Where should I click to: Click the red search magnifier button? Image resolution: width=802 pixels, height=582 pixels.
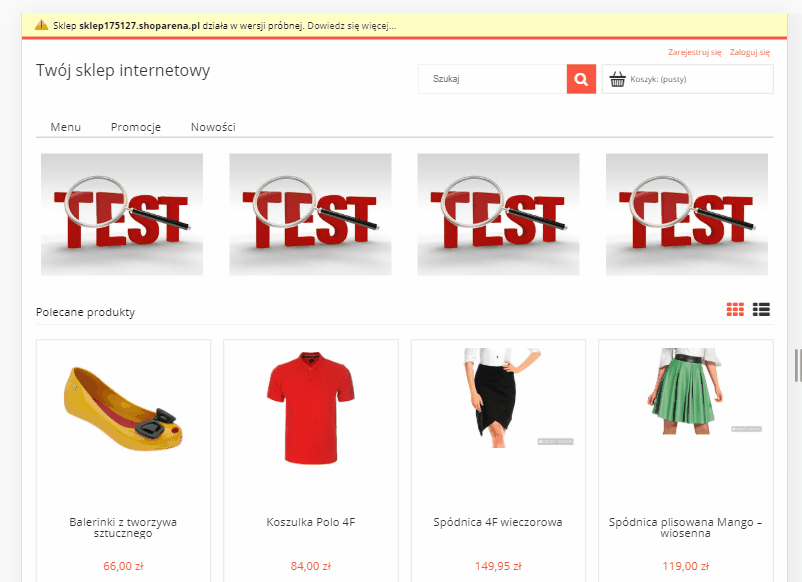[x=581, y=79]
